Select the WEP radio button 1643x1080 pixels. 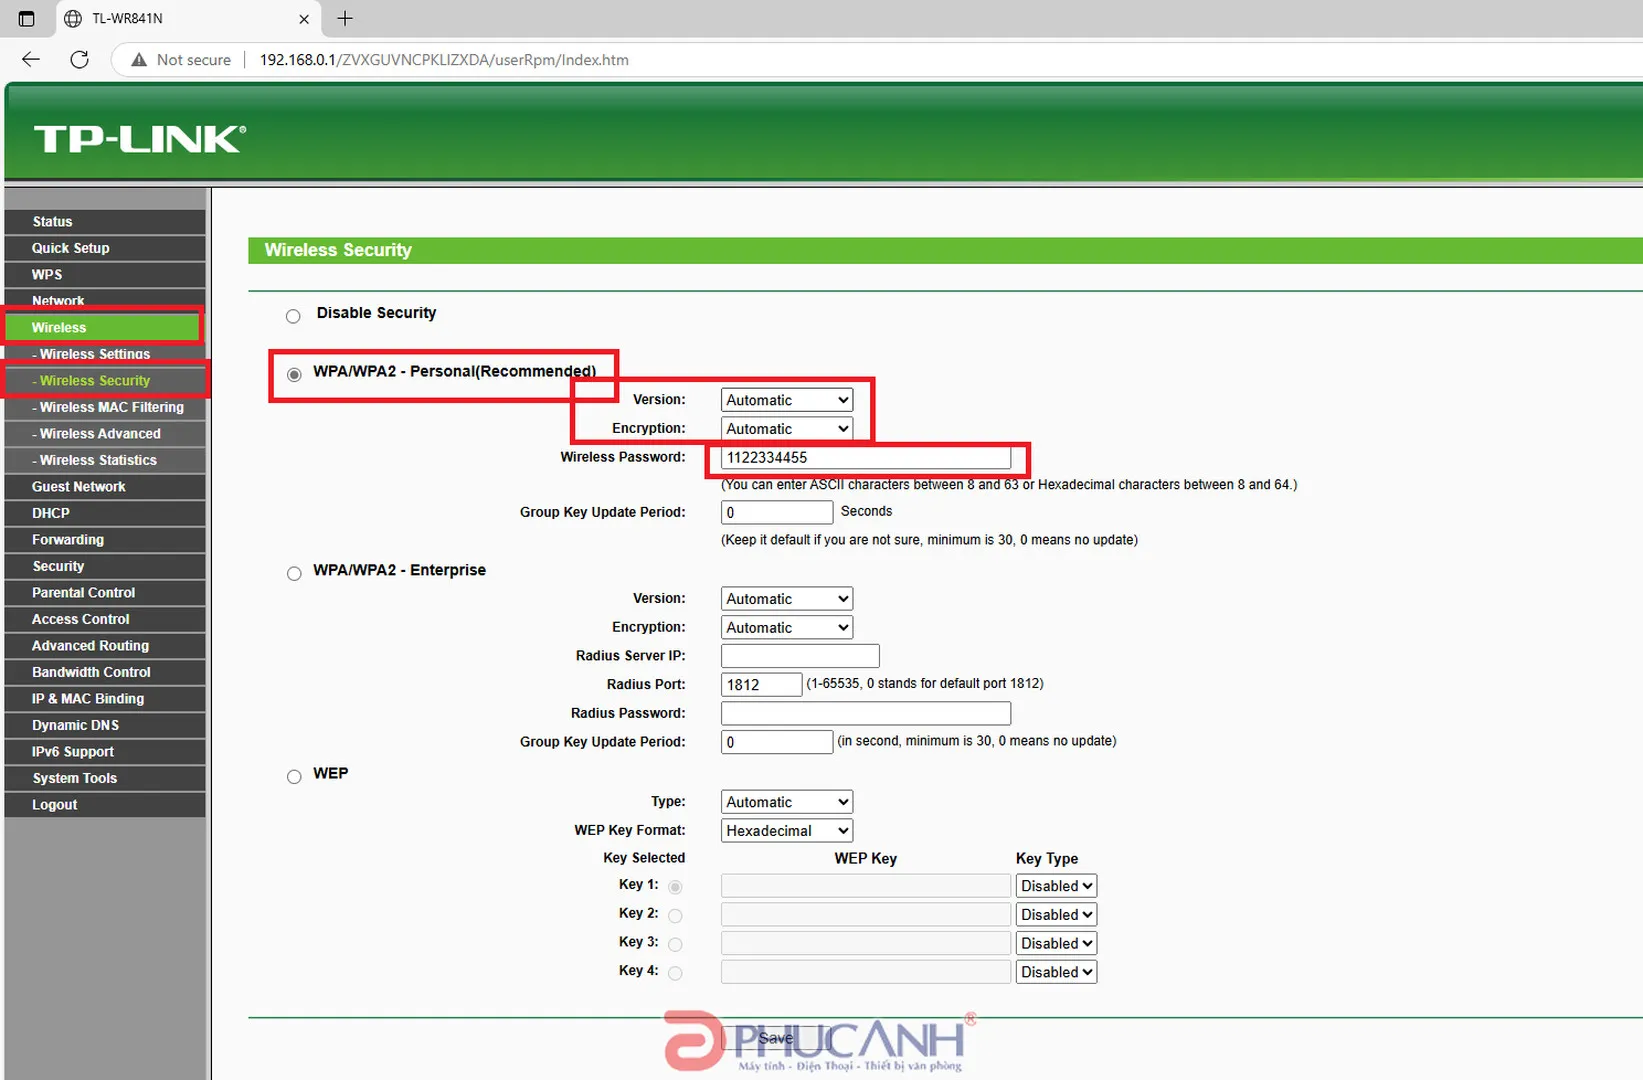(294, 777)
